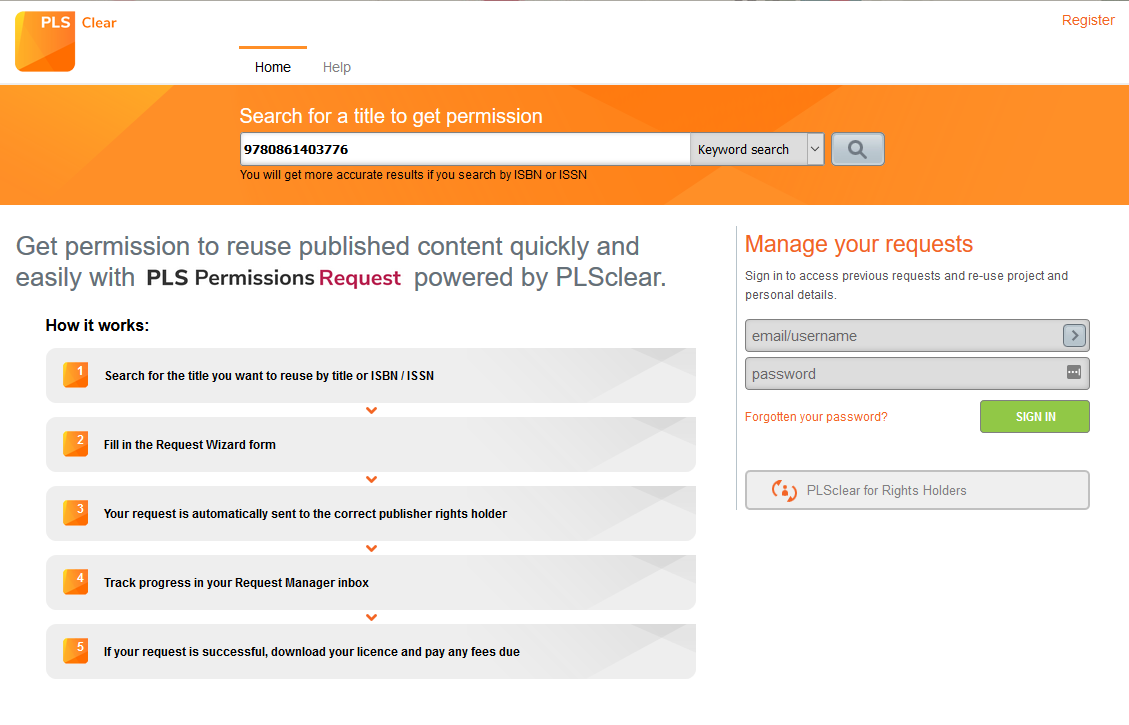Click the password manager icon in password field
Viewport: 1129px width, 725px height.
tap(1074, 372)
